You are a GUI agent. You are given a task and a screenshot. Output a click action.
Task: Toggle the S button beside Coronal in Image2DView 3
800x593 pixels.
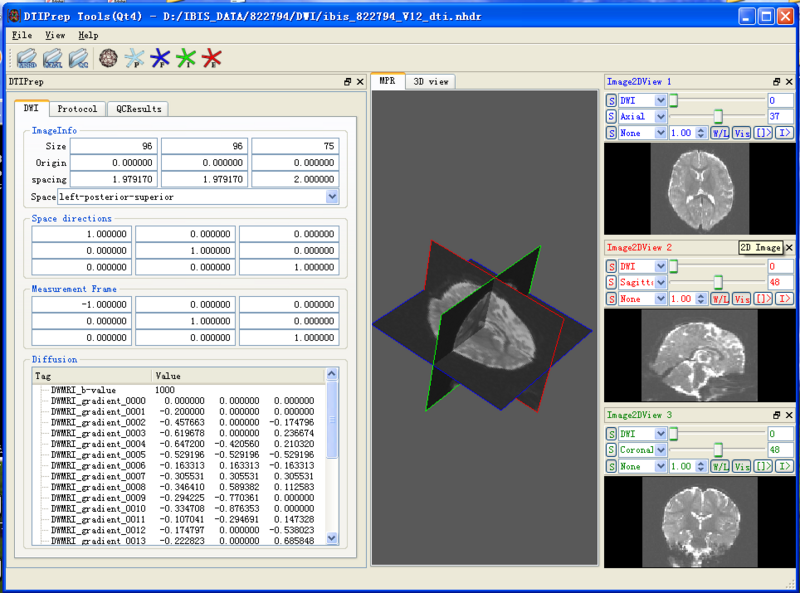pos(611,450)
